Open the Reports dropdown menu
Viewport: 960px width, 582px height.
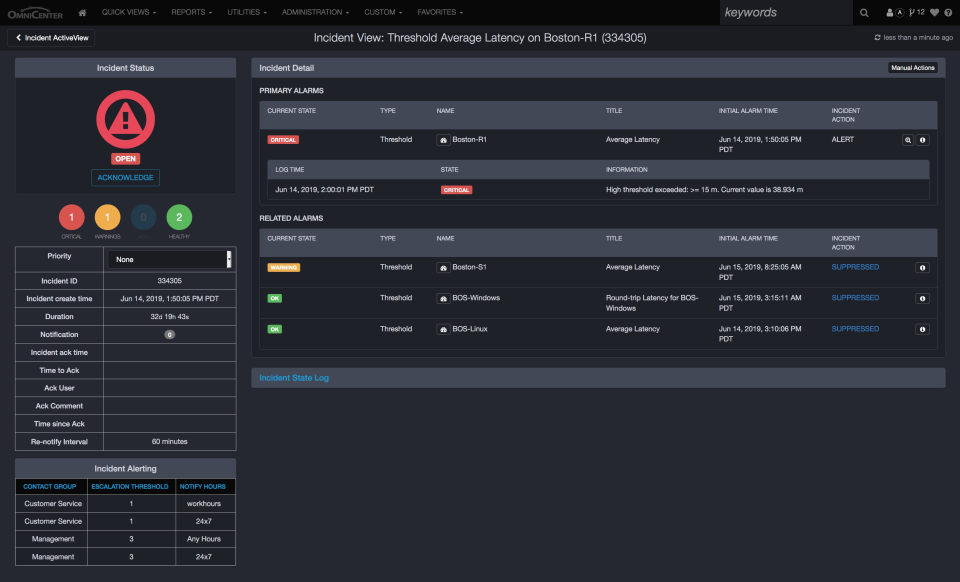(192, 12)
